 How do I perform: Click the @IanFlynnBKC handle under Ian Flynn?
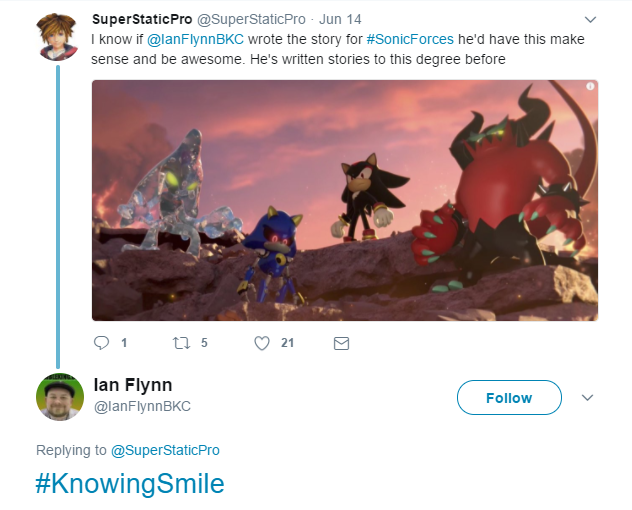tap(142, 406)
